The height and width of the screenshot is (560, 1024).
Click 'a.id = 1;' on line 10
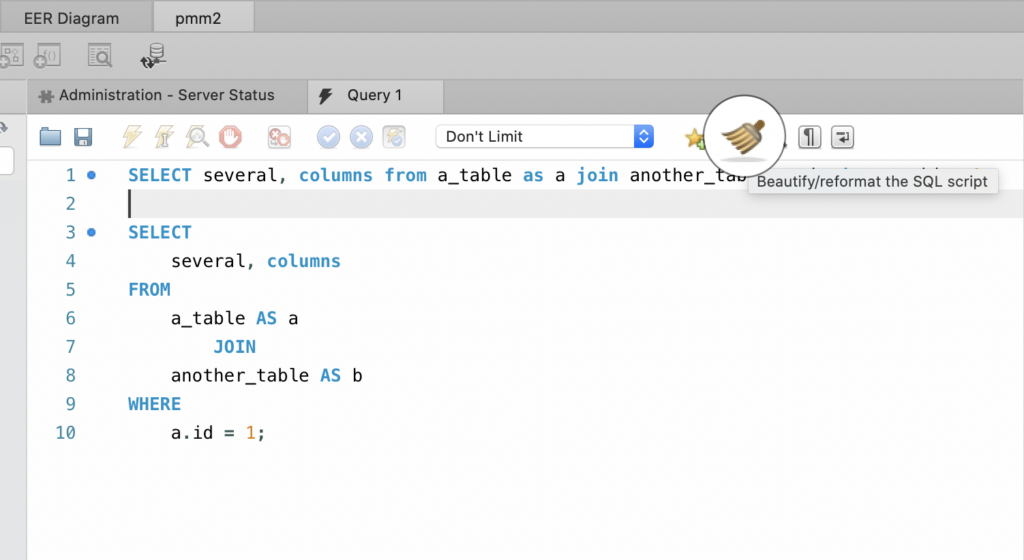218,433
